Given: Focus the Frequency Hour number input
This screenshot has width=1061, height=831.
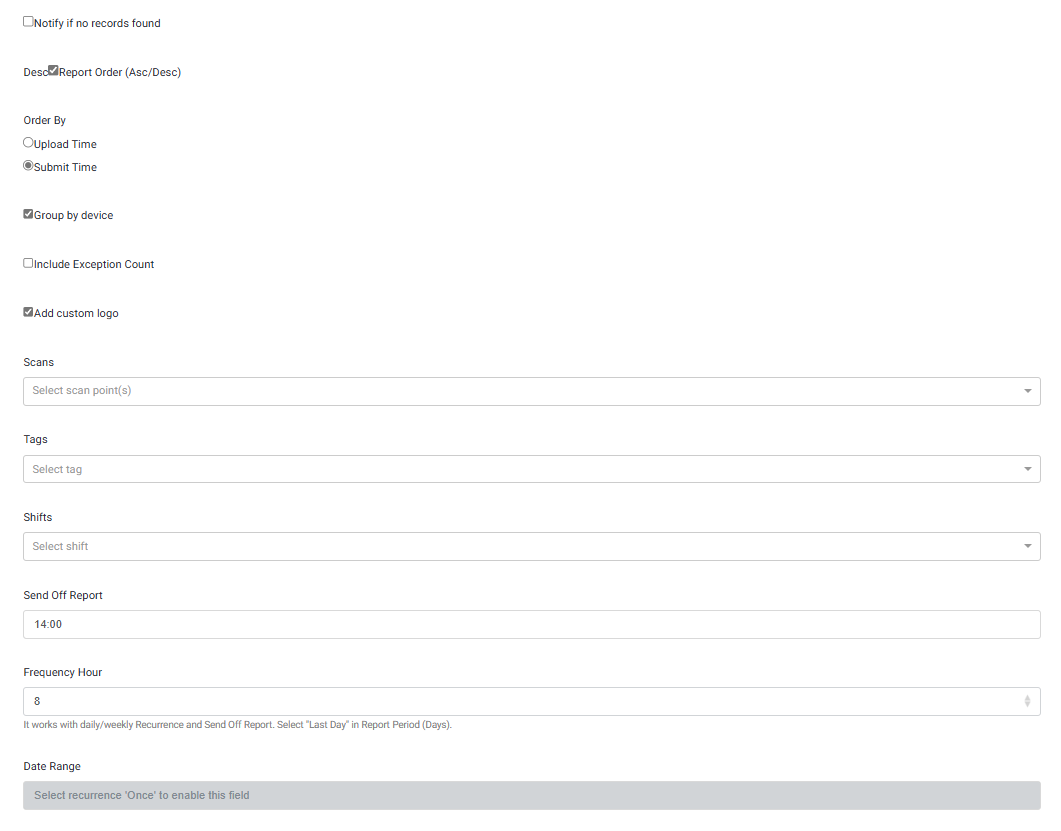Looking at the screenshot, I should (500, 702).
